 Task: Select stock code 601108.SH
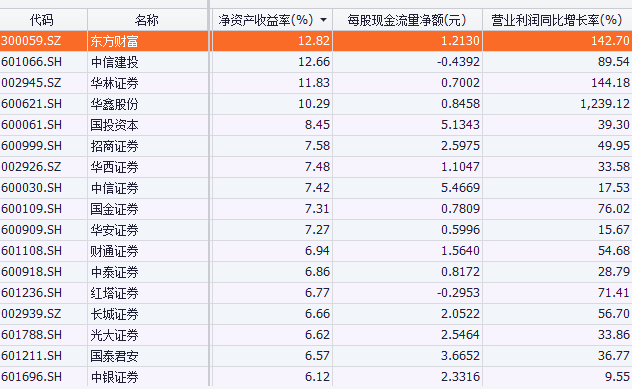click(x=31, y=250)
